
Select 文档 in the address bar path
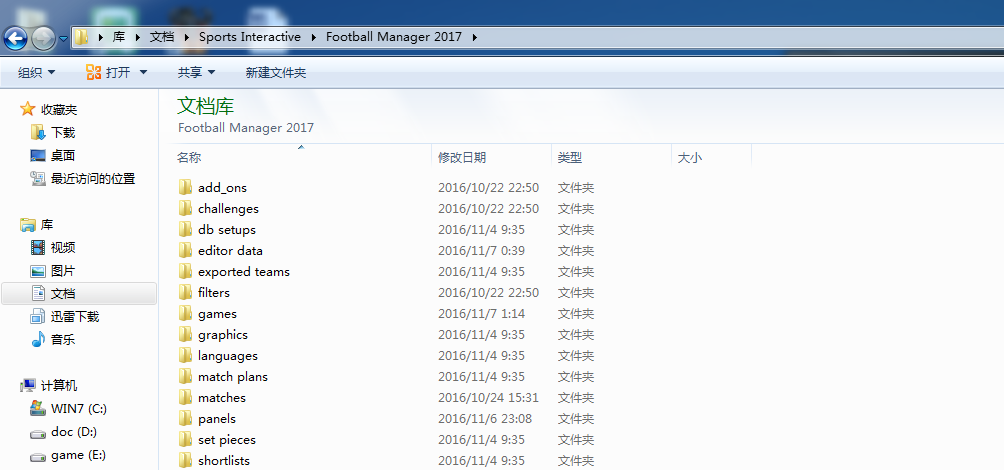coord(162,37)
